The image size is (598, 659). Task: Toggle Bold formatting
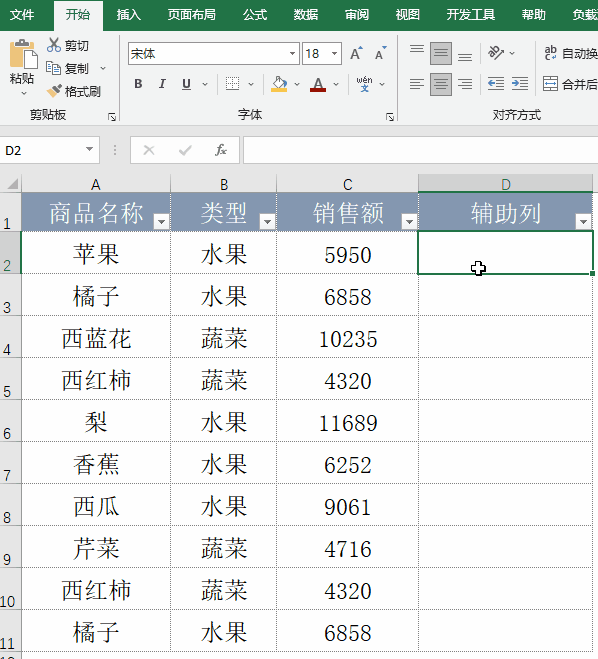[138, 84]
